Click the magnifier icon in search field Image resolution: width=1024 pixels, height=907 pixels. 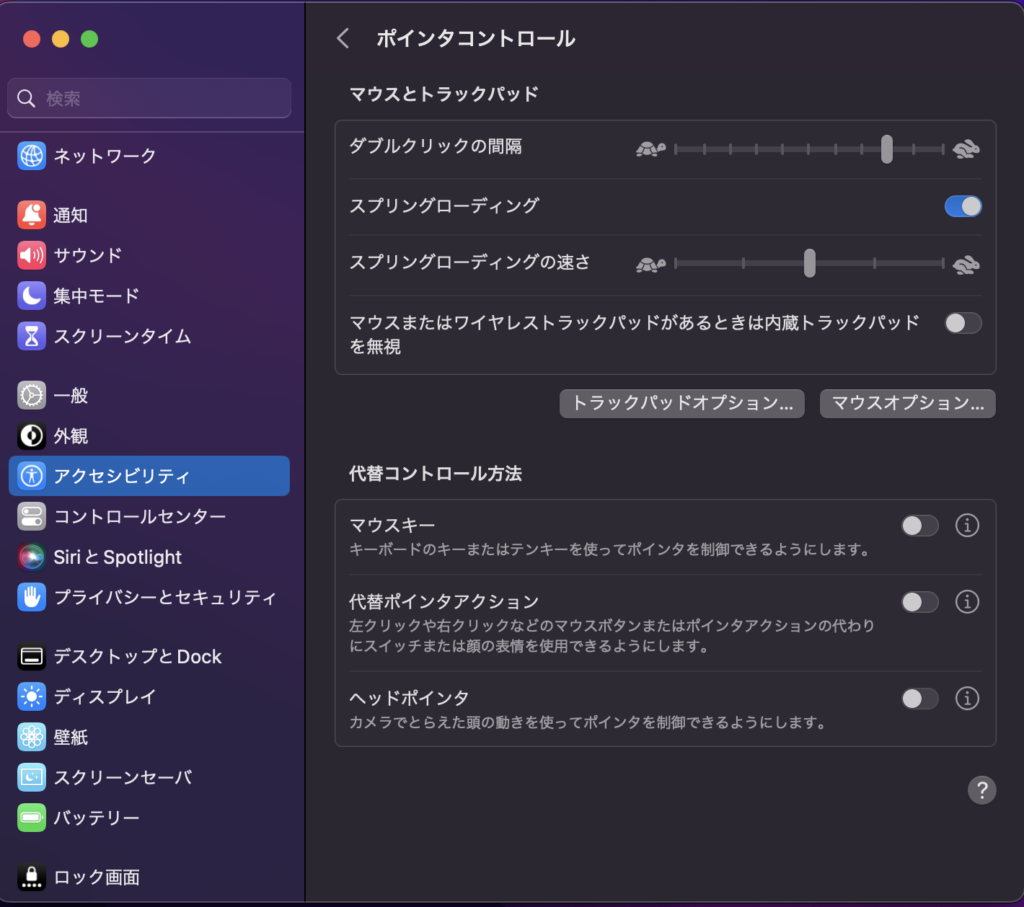[26, 99]
